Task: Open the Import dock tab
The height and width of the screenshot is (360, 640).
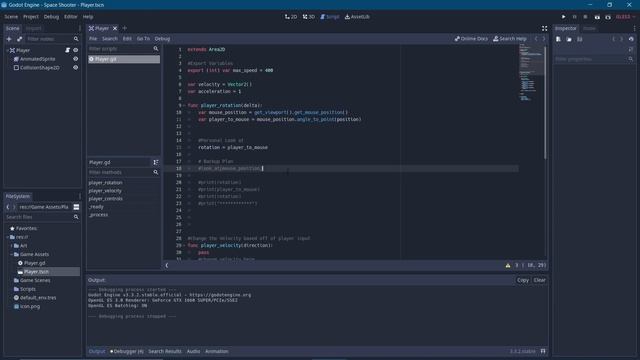Action: [33, 28]
